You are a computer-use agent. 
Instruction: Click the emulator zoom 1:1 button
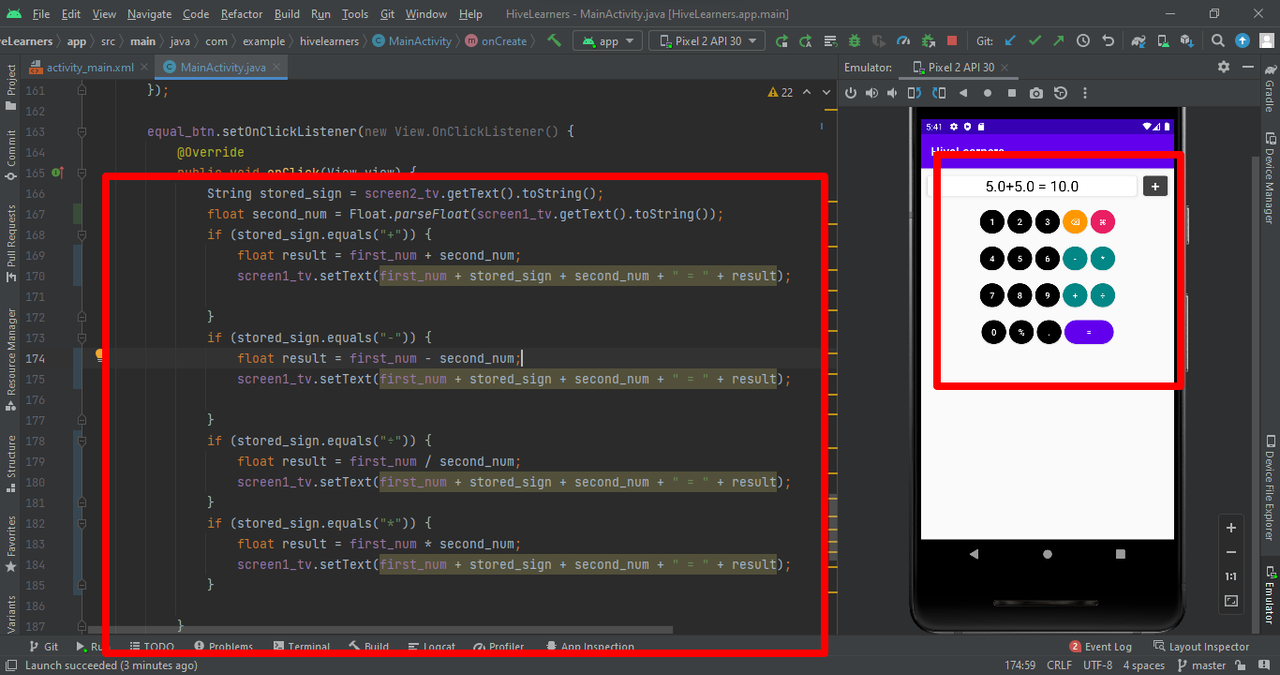click(1231, 577)
